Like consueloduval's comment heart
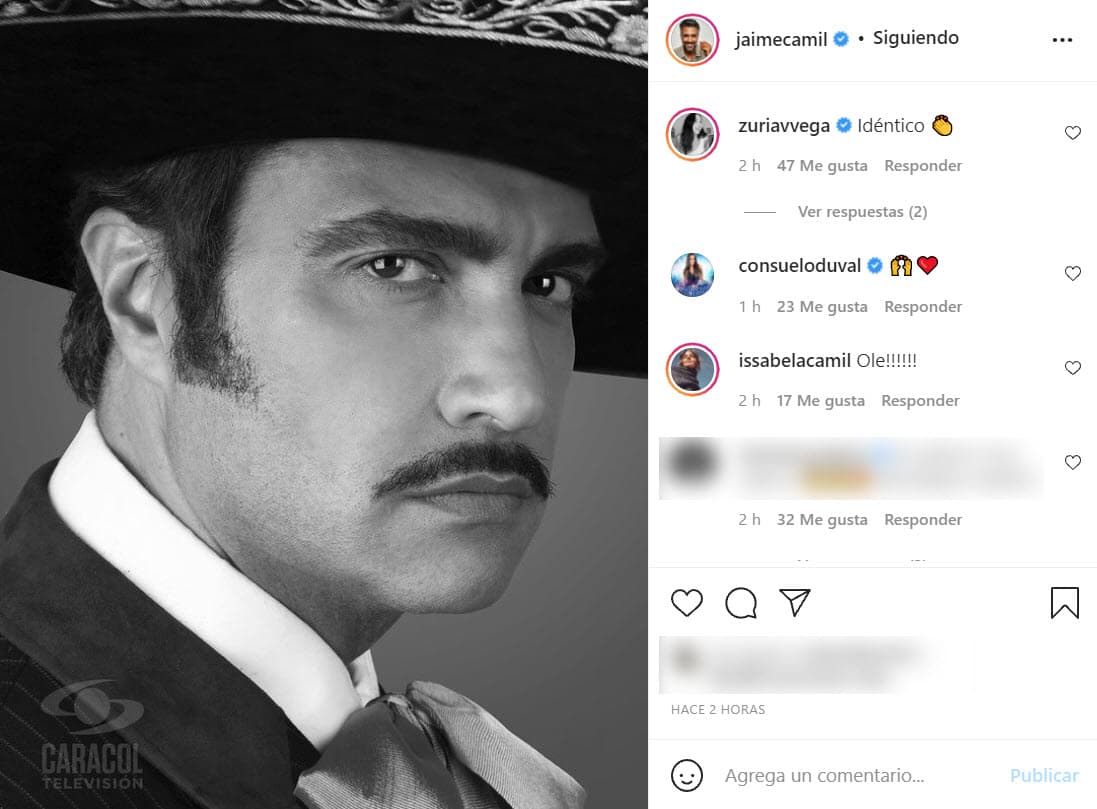 pyautogui.click(x=1072, y=273)
